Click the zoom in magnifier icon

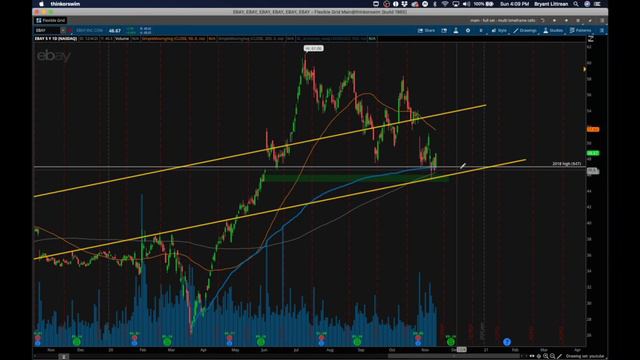pos(546,356)
